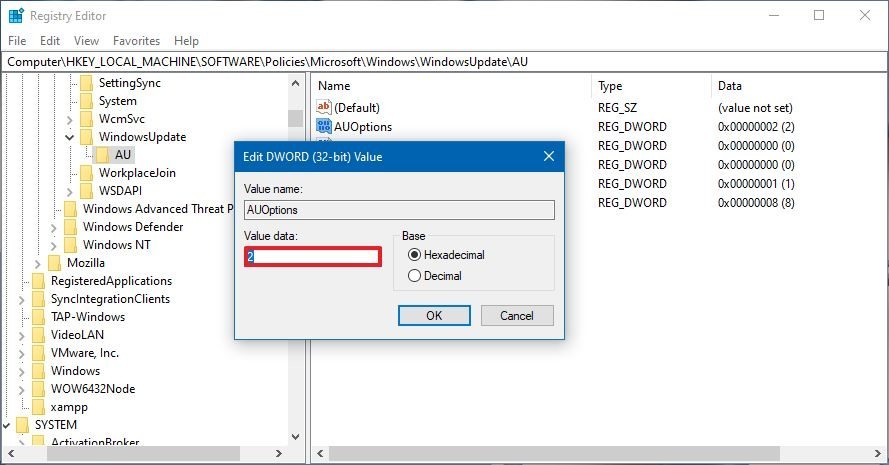
Task: Click the System folder icon under Windows policies
Action: 87,102
